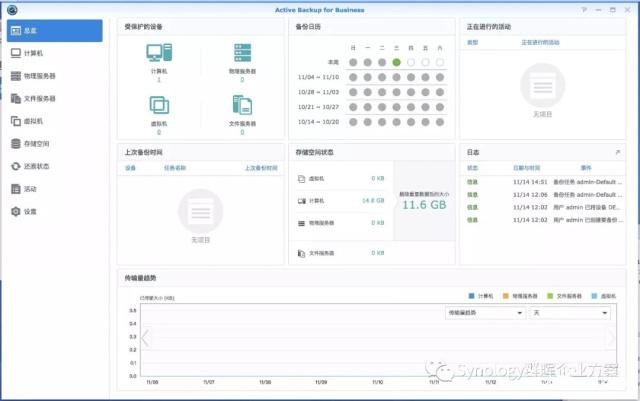Click the "11/04 – 11/10" week label

coord(318,77)
